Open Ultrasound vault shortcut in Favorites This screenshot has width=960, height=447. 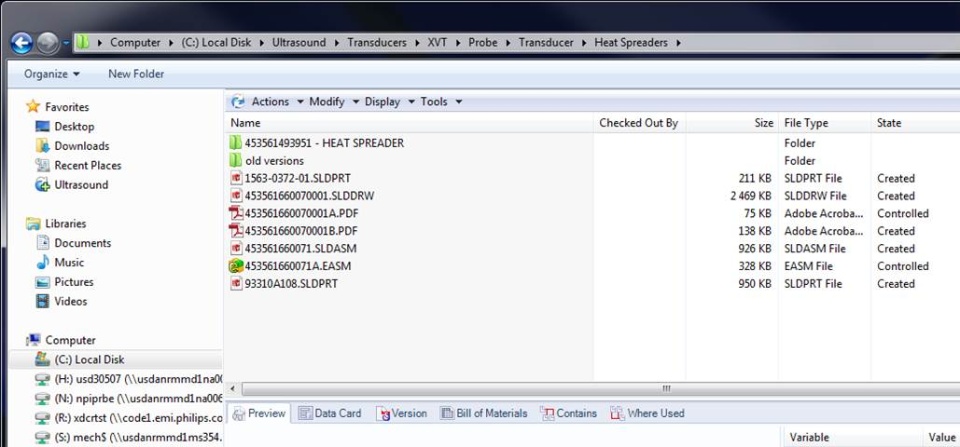click(81, 184)
